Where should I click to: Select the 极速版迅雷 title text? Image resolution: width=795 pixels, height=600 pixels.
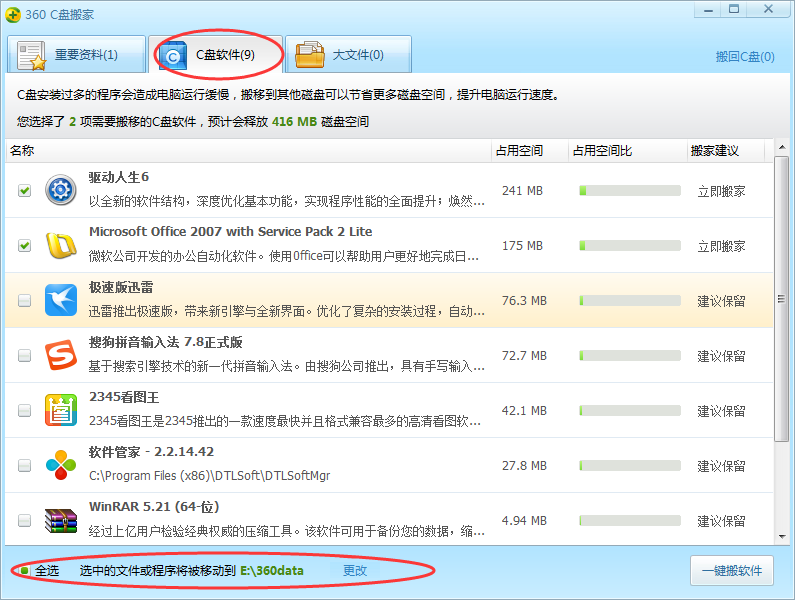pyautogui.click(x=121, y=287)
